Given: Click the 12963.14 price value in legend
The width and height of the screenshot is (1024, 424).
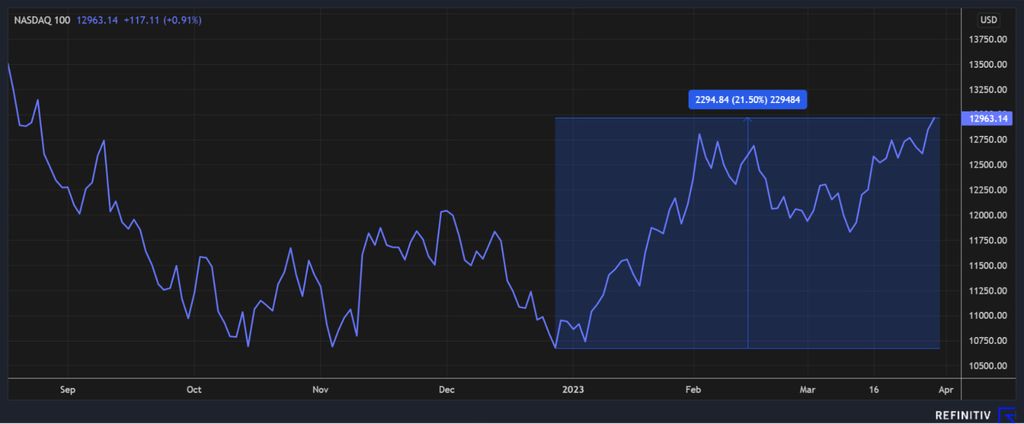Looking at the screenshot, I should [x=97, y=20].
